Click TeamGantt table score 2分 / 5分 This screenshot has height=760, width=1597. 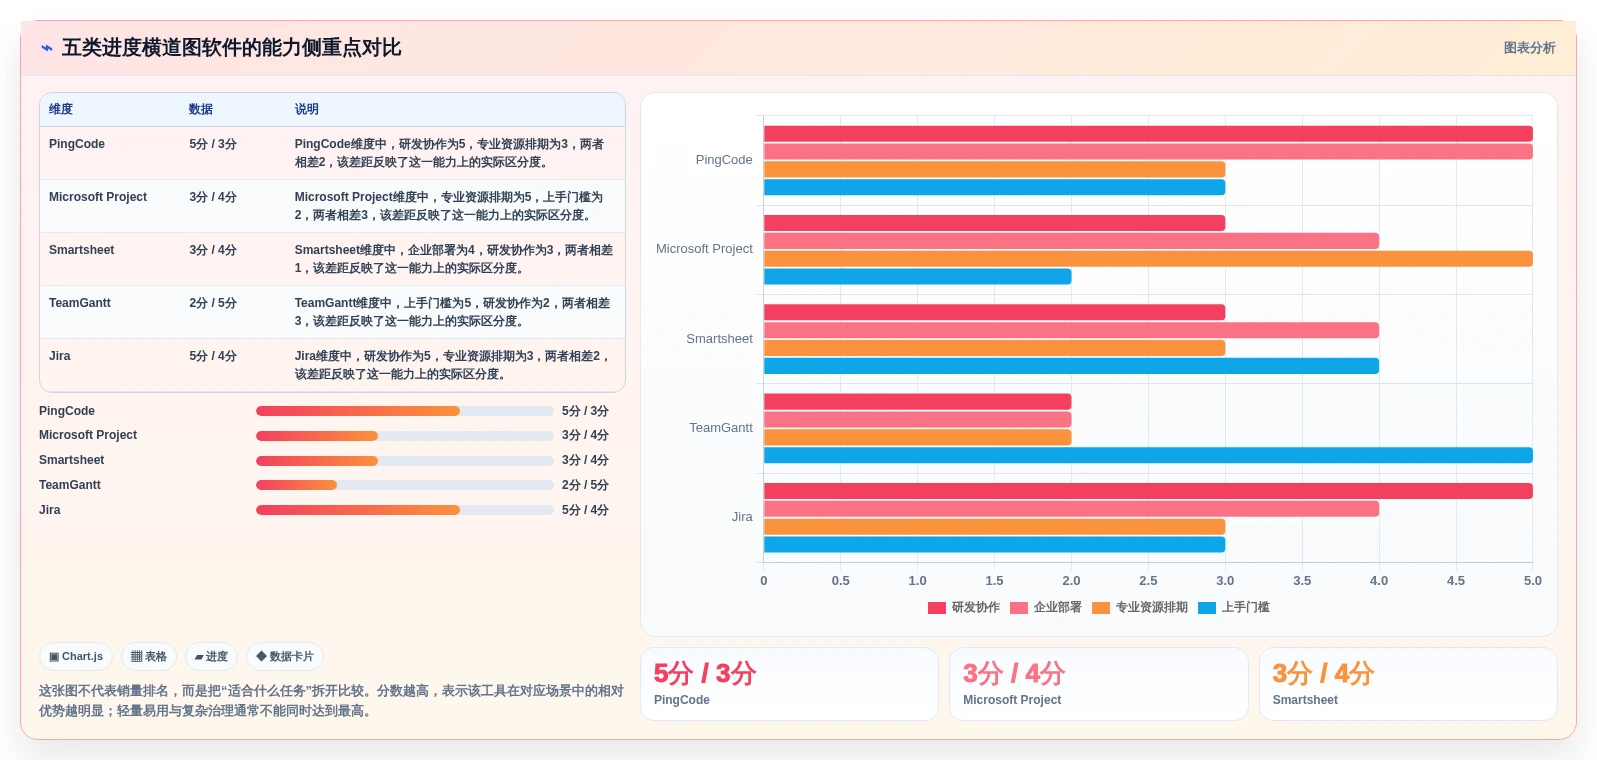pyautogui.click(x=213, y=303)
